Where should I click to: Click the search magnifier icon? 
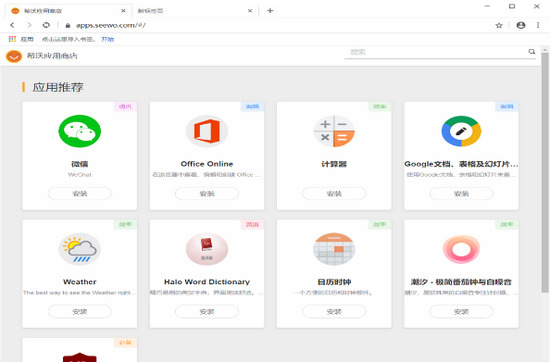click(532, 52)
